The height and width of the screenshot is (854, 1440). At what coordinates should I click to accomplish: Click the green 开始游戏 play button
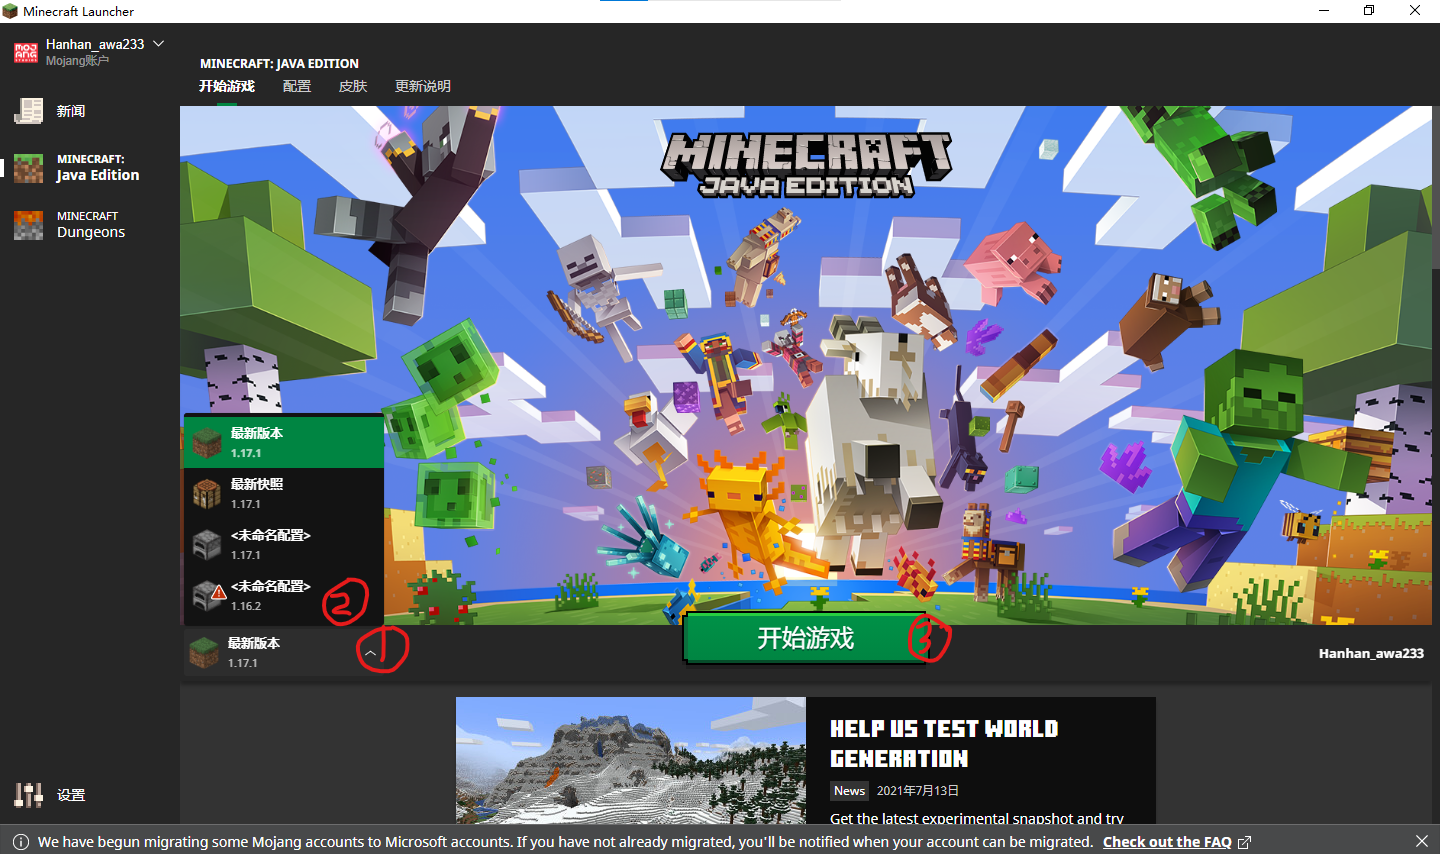click(x=805, y=638)
